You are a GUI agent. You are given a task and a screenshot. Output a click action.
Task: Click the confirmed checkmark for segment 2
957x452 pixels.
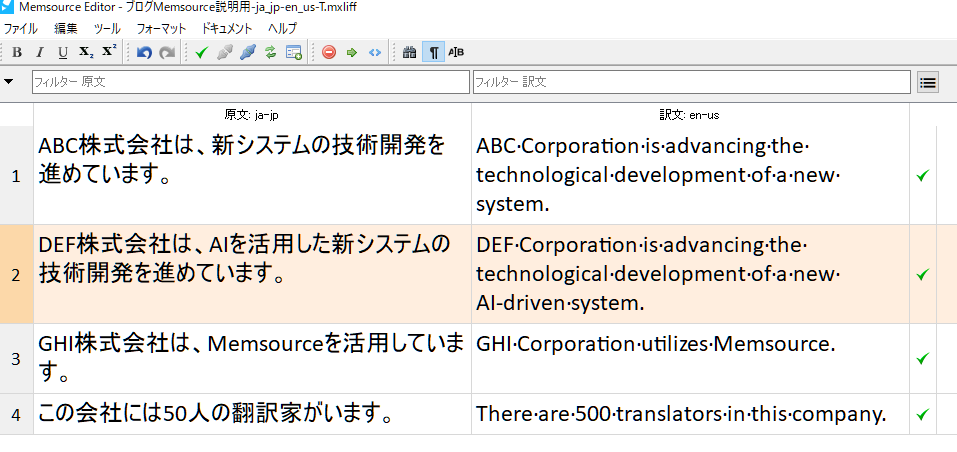pos(923,274)
